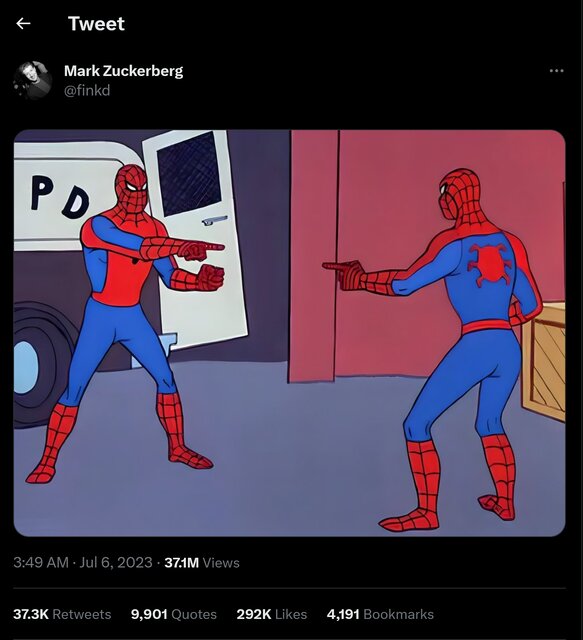The image size is (583, 640).
Task: Click the van's wheel in the image
Action: (39, 365)
